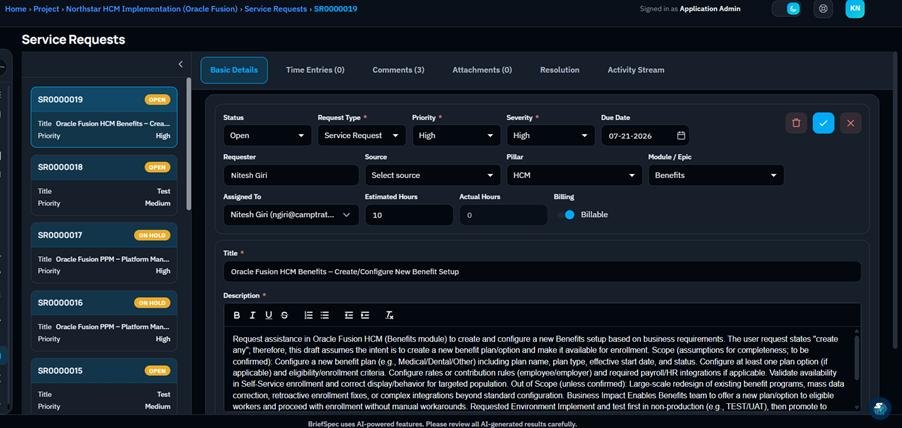Cancel editing with the red X button
The width and height of the screenshot is (902, 428).
pyautogui.click(x=850, y=123)
